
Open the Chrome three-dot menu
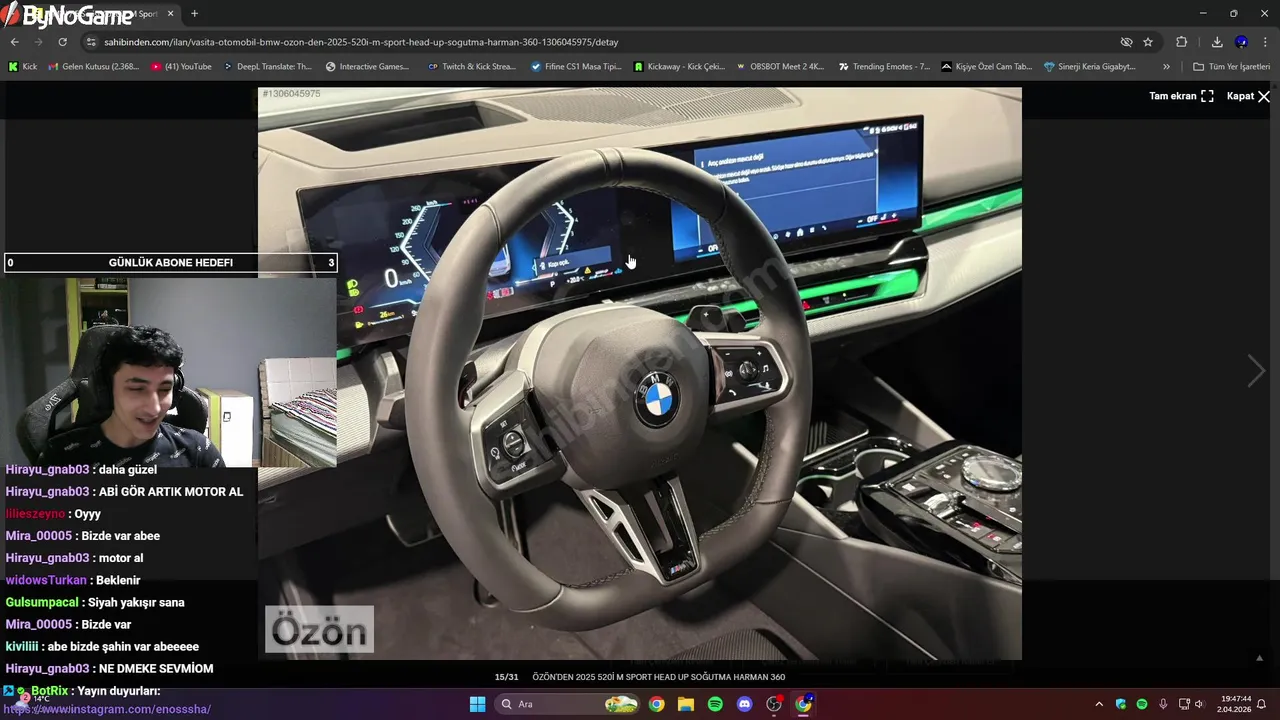(1265, 42)
